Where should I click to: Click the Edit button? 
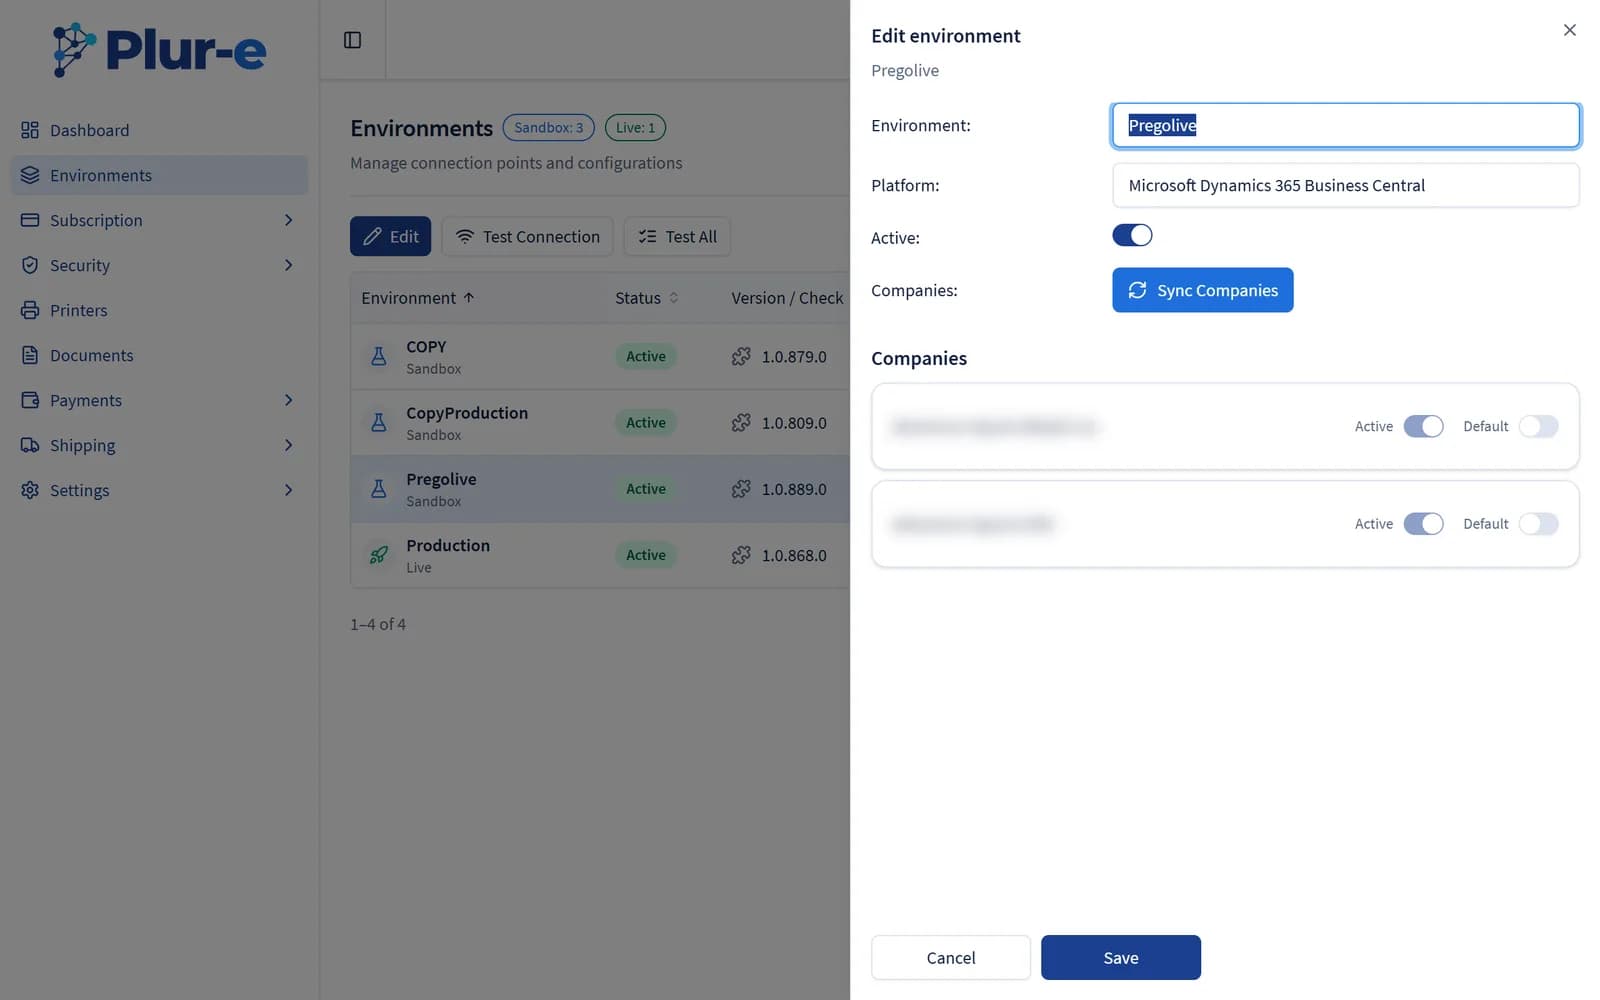point(390,236)
